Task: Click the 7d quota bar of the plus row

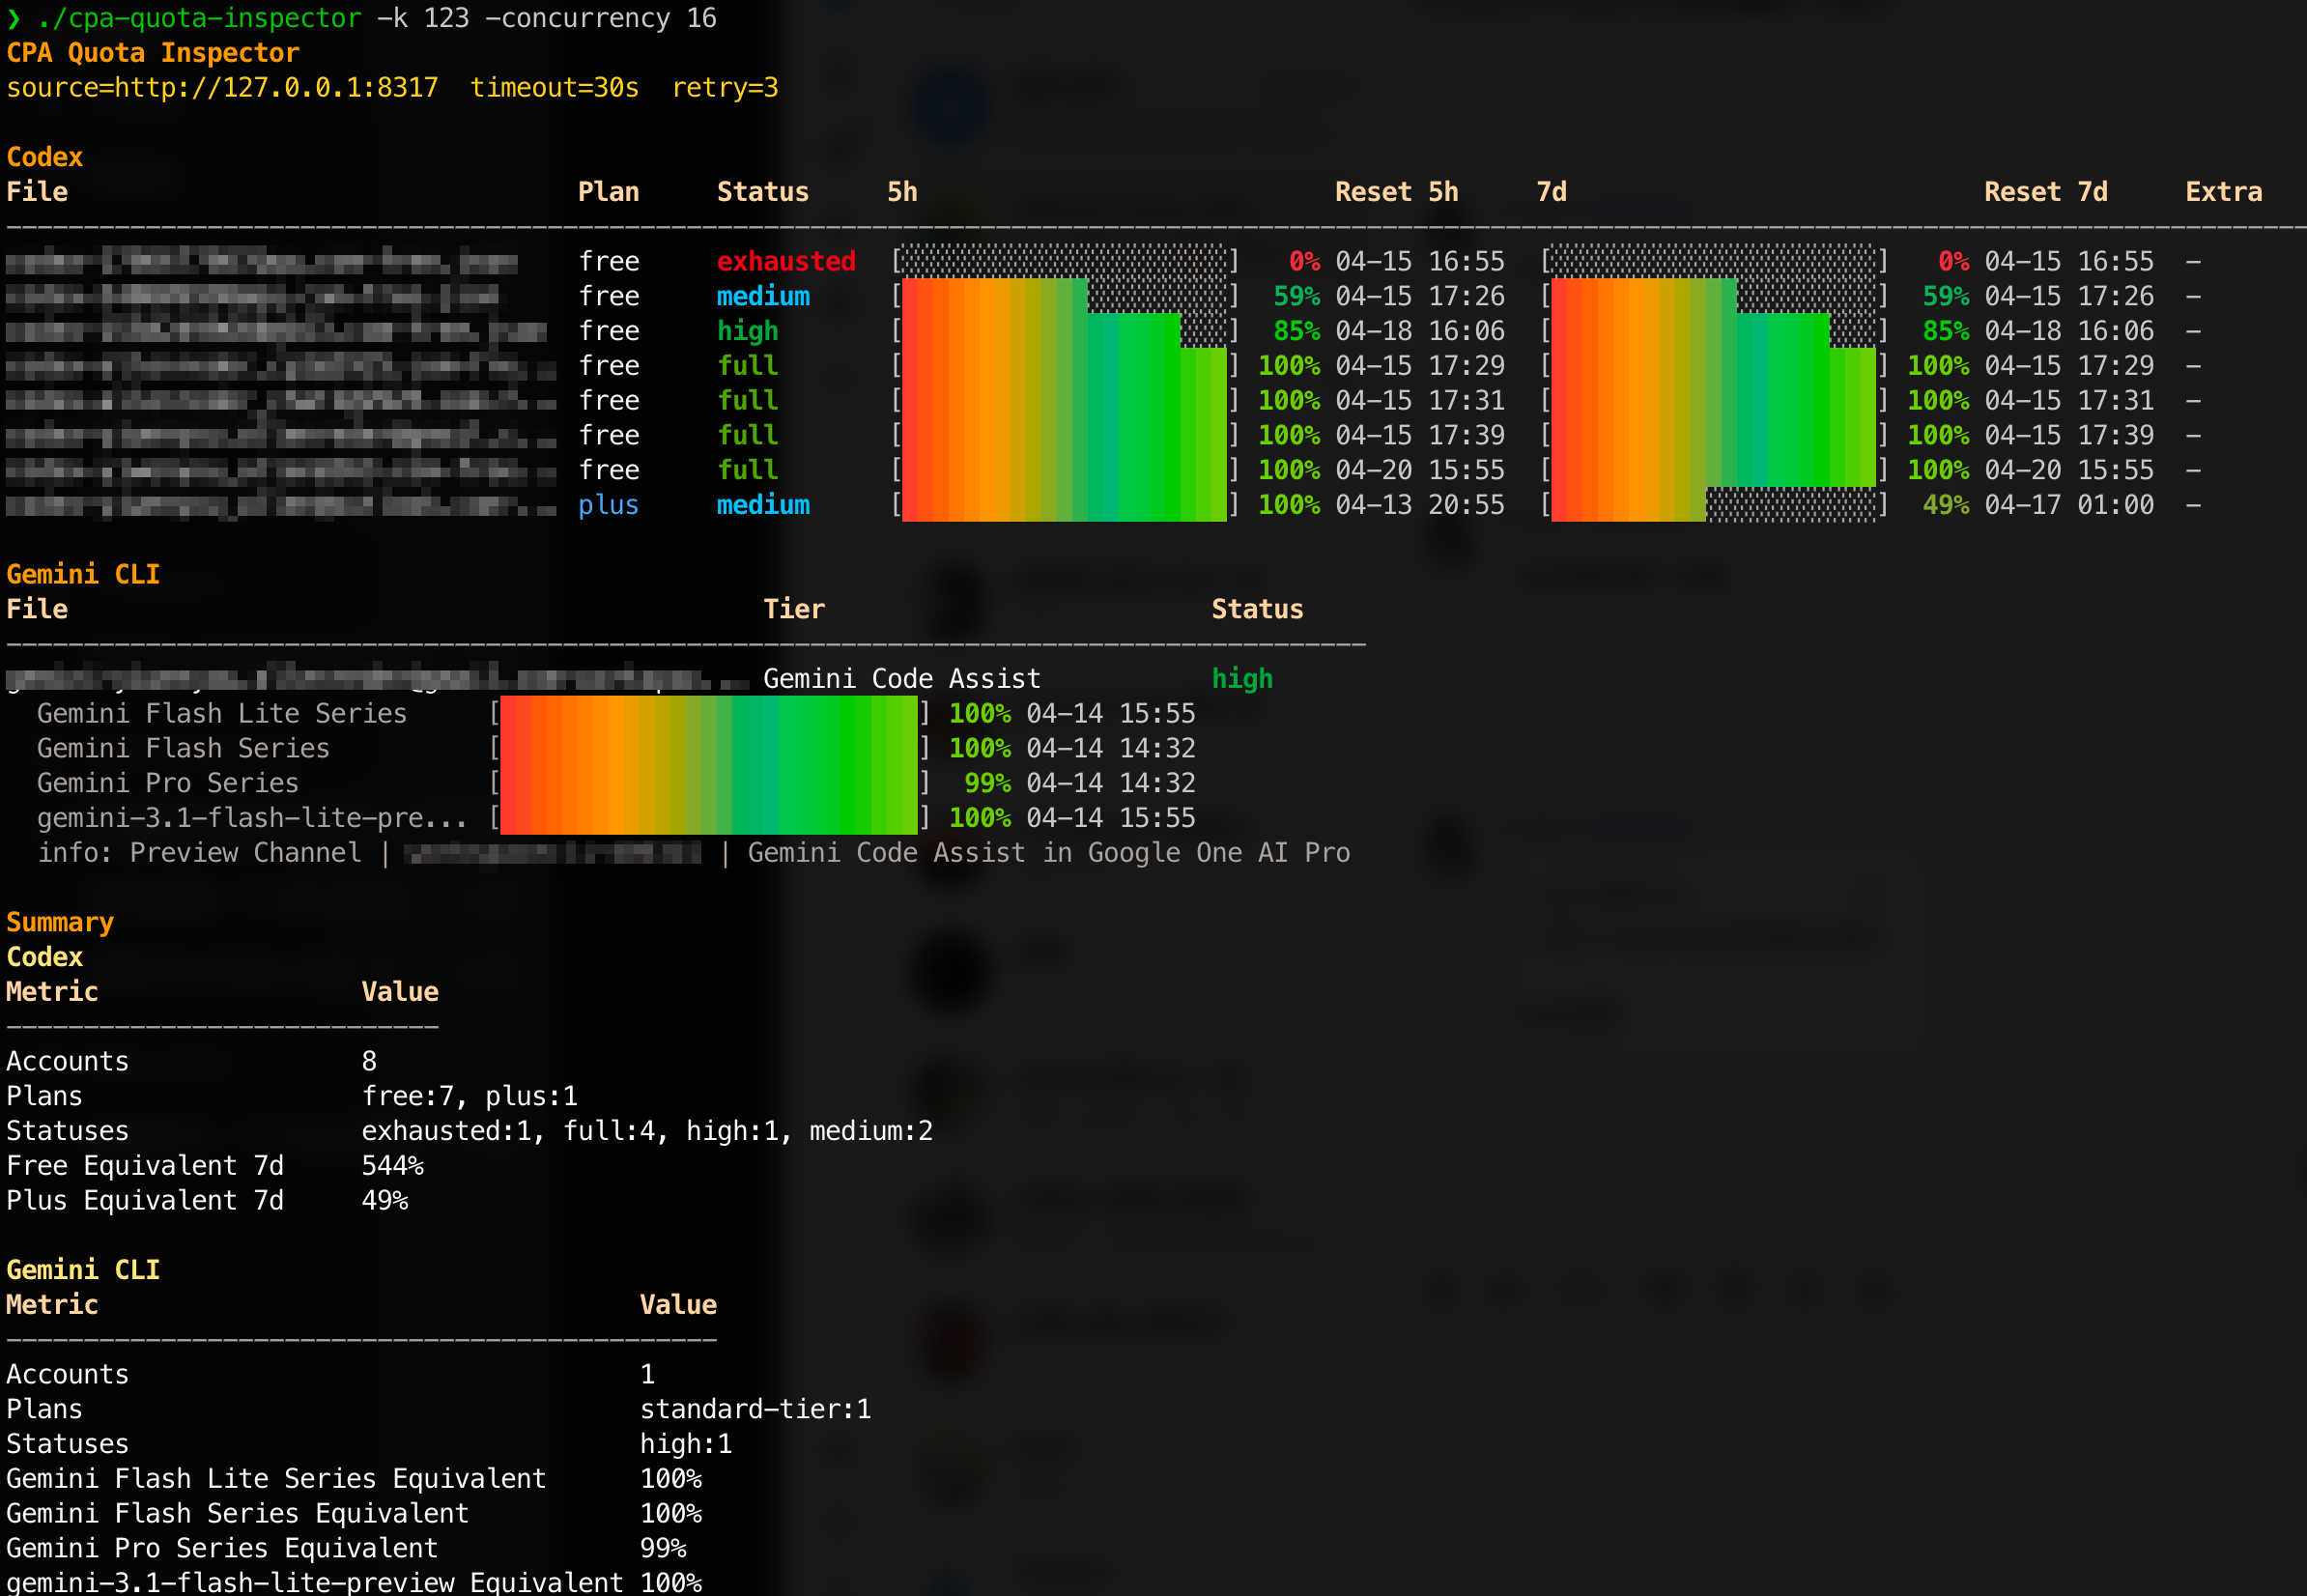Action: (x=1714, y=505)
